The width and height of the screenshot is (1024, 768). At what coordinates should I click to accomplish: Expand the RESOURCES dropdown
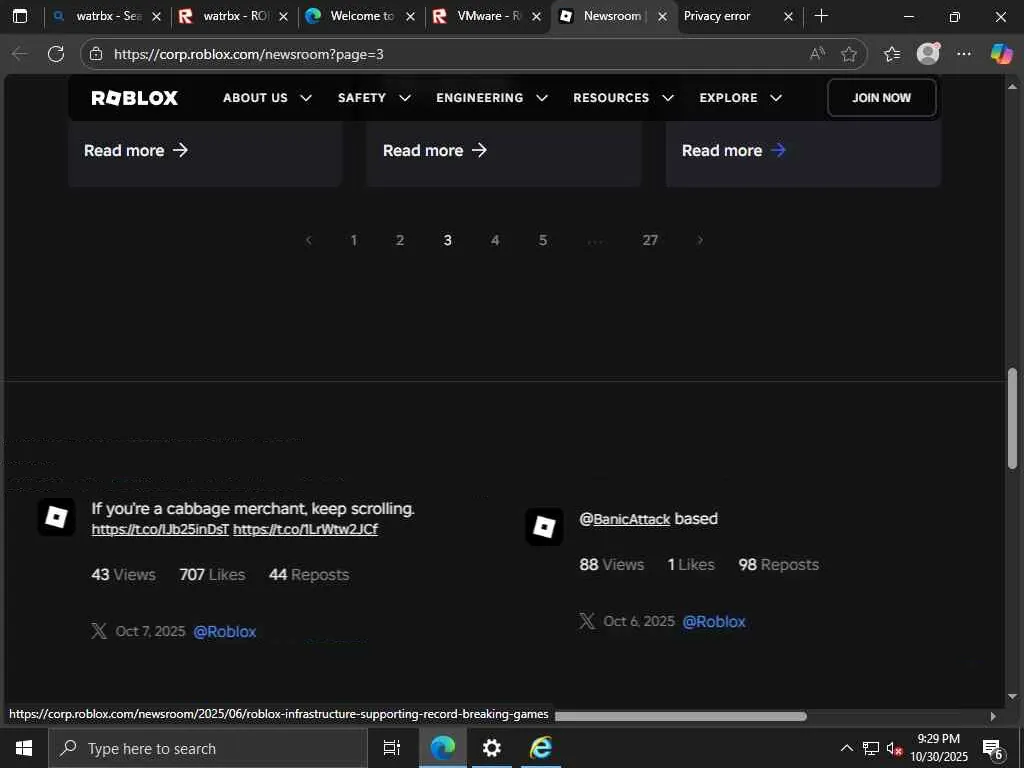point(623,98)
